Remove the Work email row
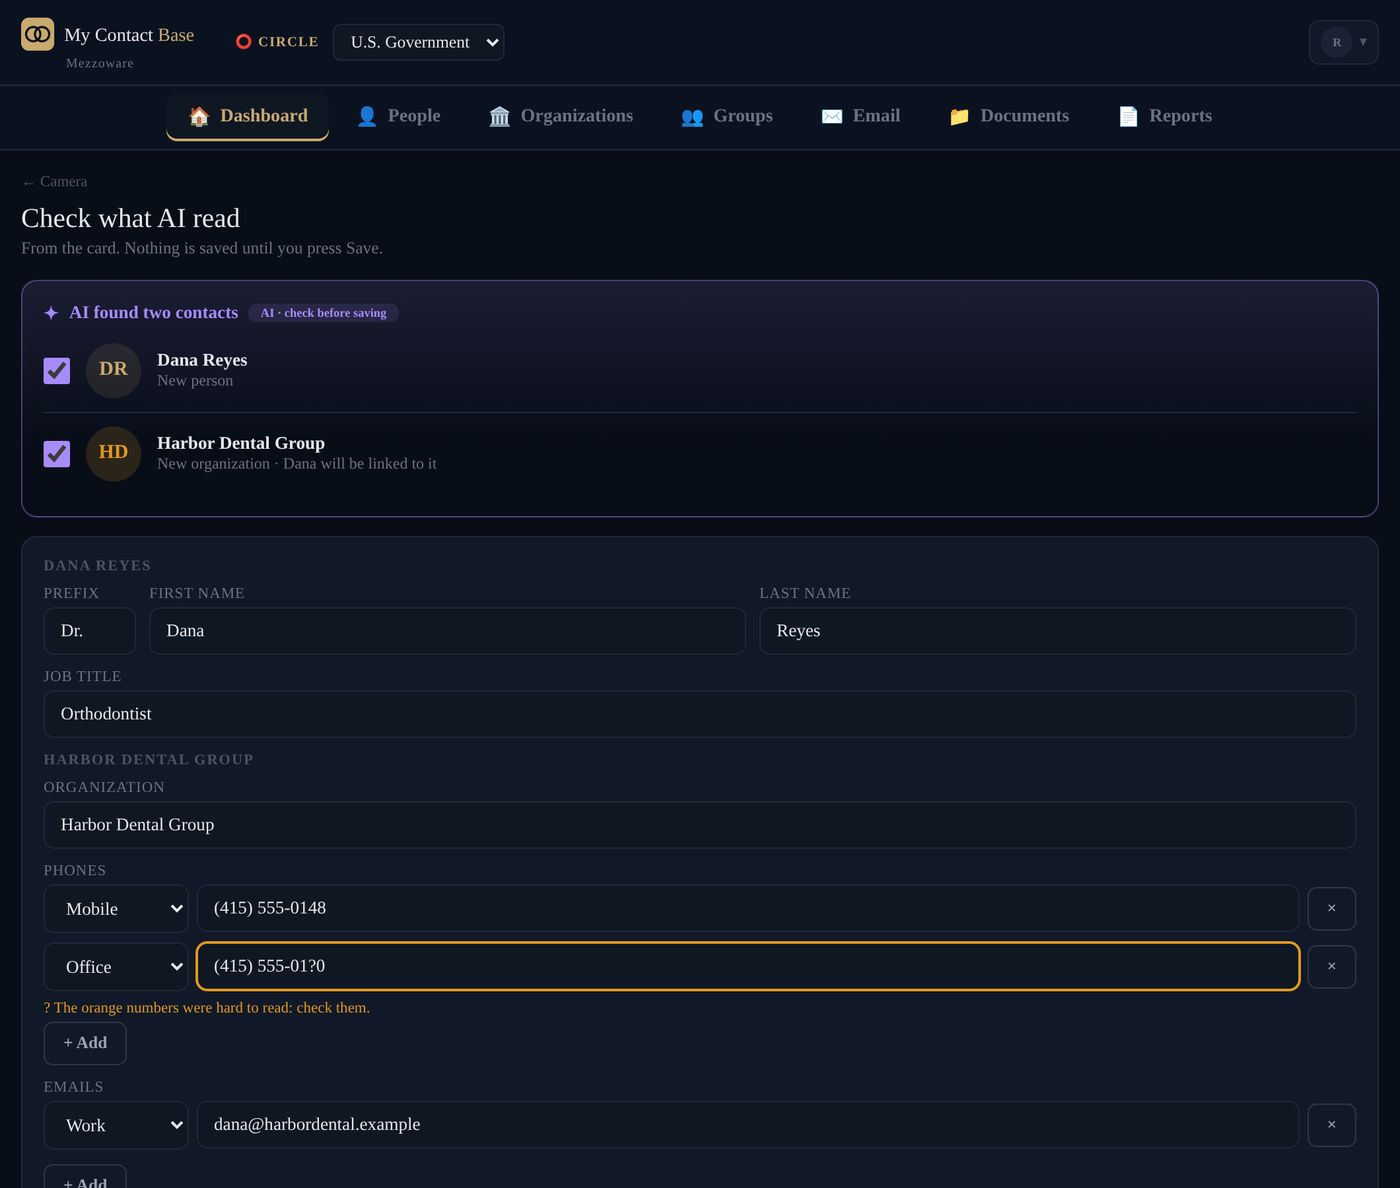Screen dimensions: 1400x1188 pos(1331,1125)
